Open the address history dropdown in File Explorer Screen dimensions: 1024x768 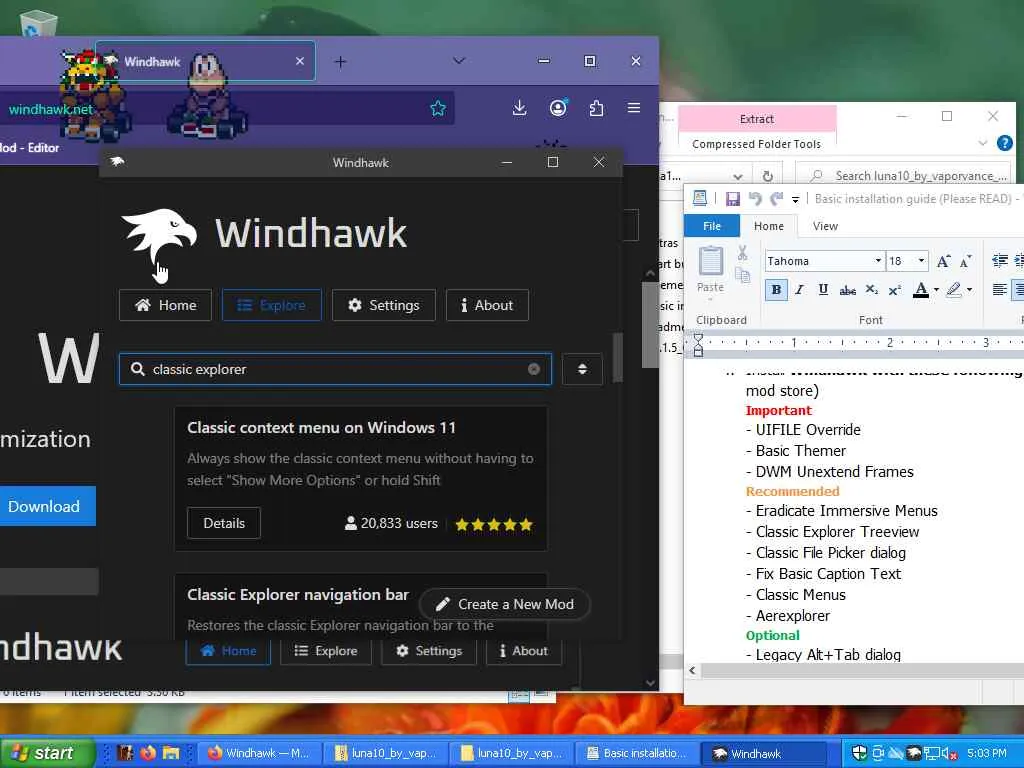point(737,176)
